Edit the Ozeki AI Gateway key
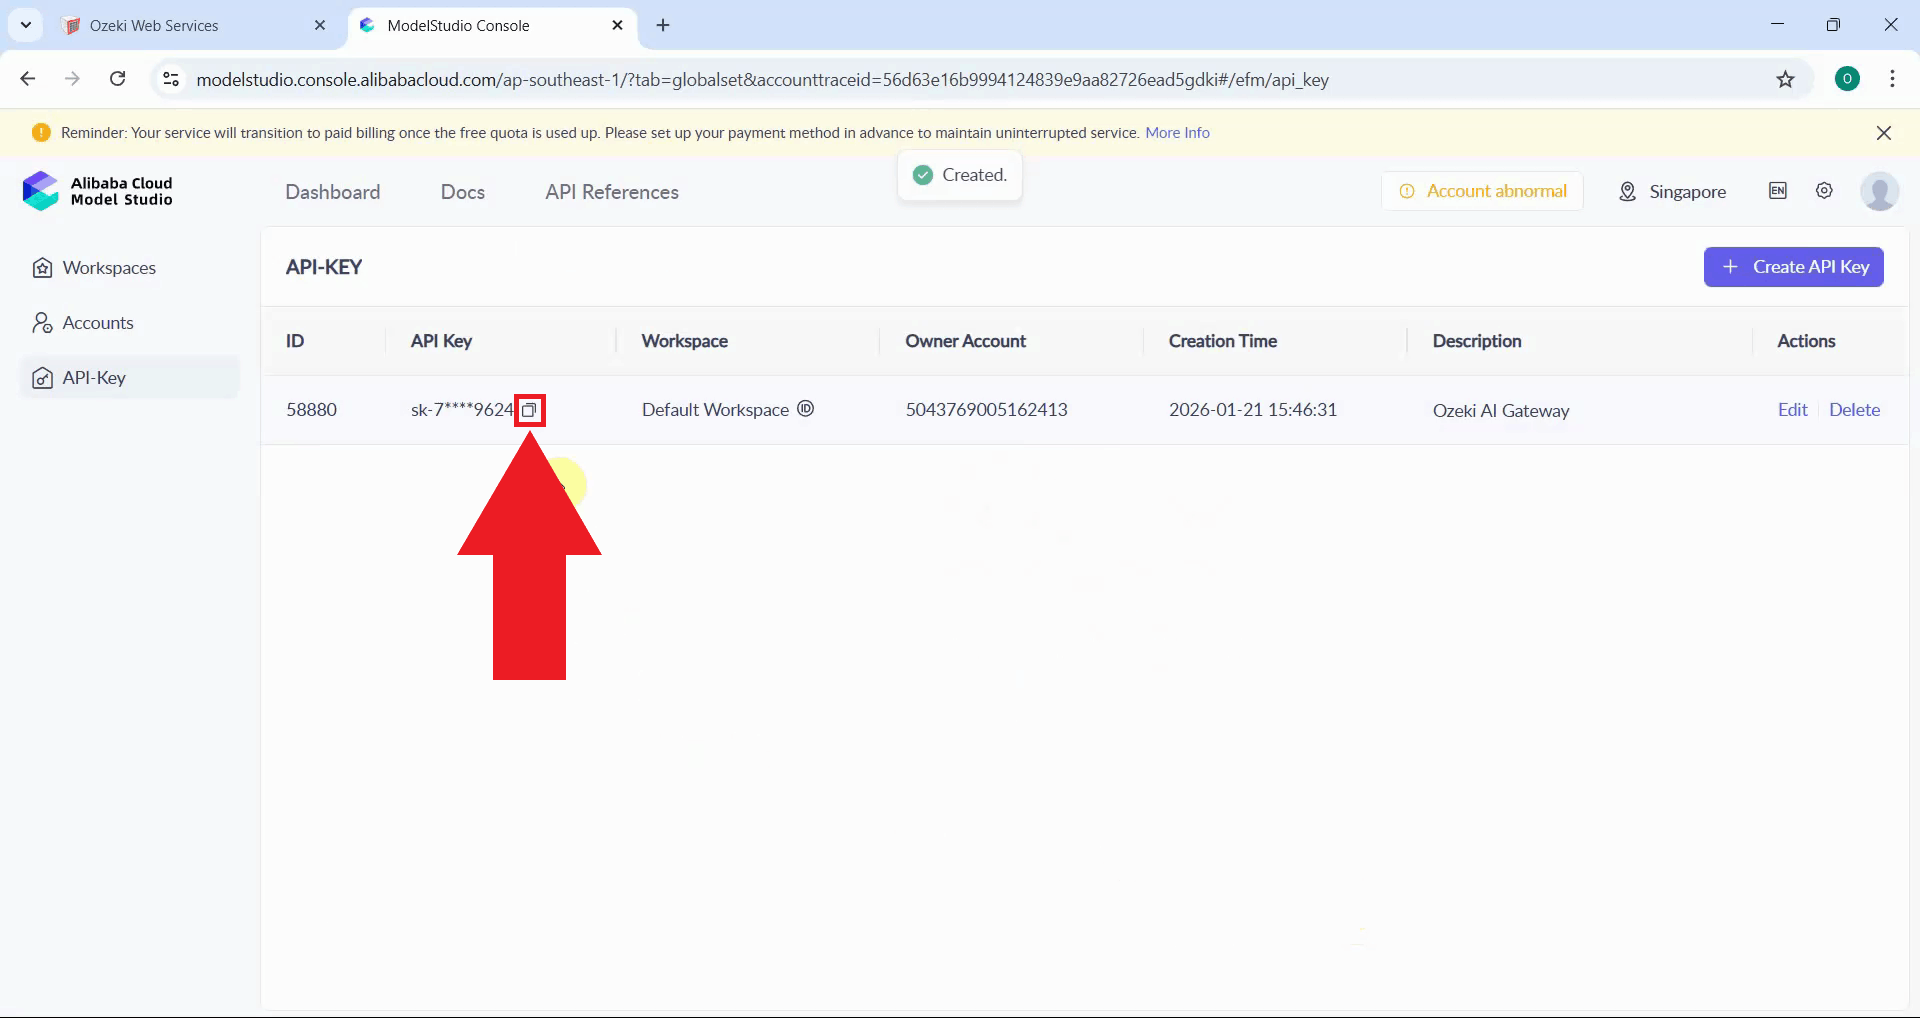The image size is (1920, 1018). pyautogui.click(x=1791, y=409)
